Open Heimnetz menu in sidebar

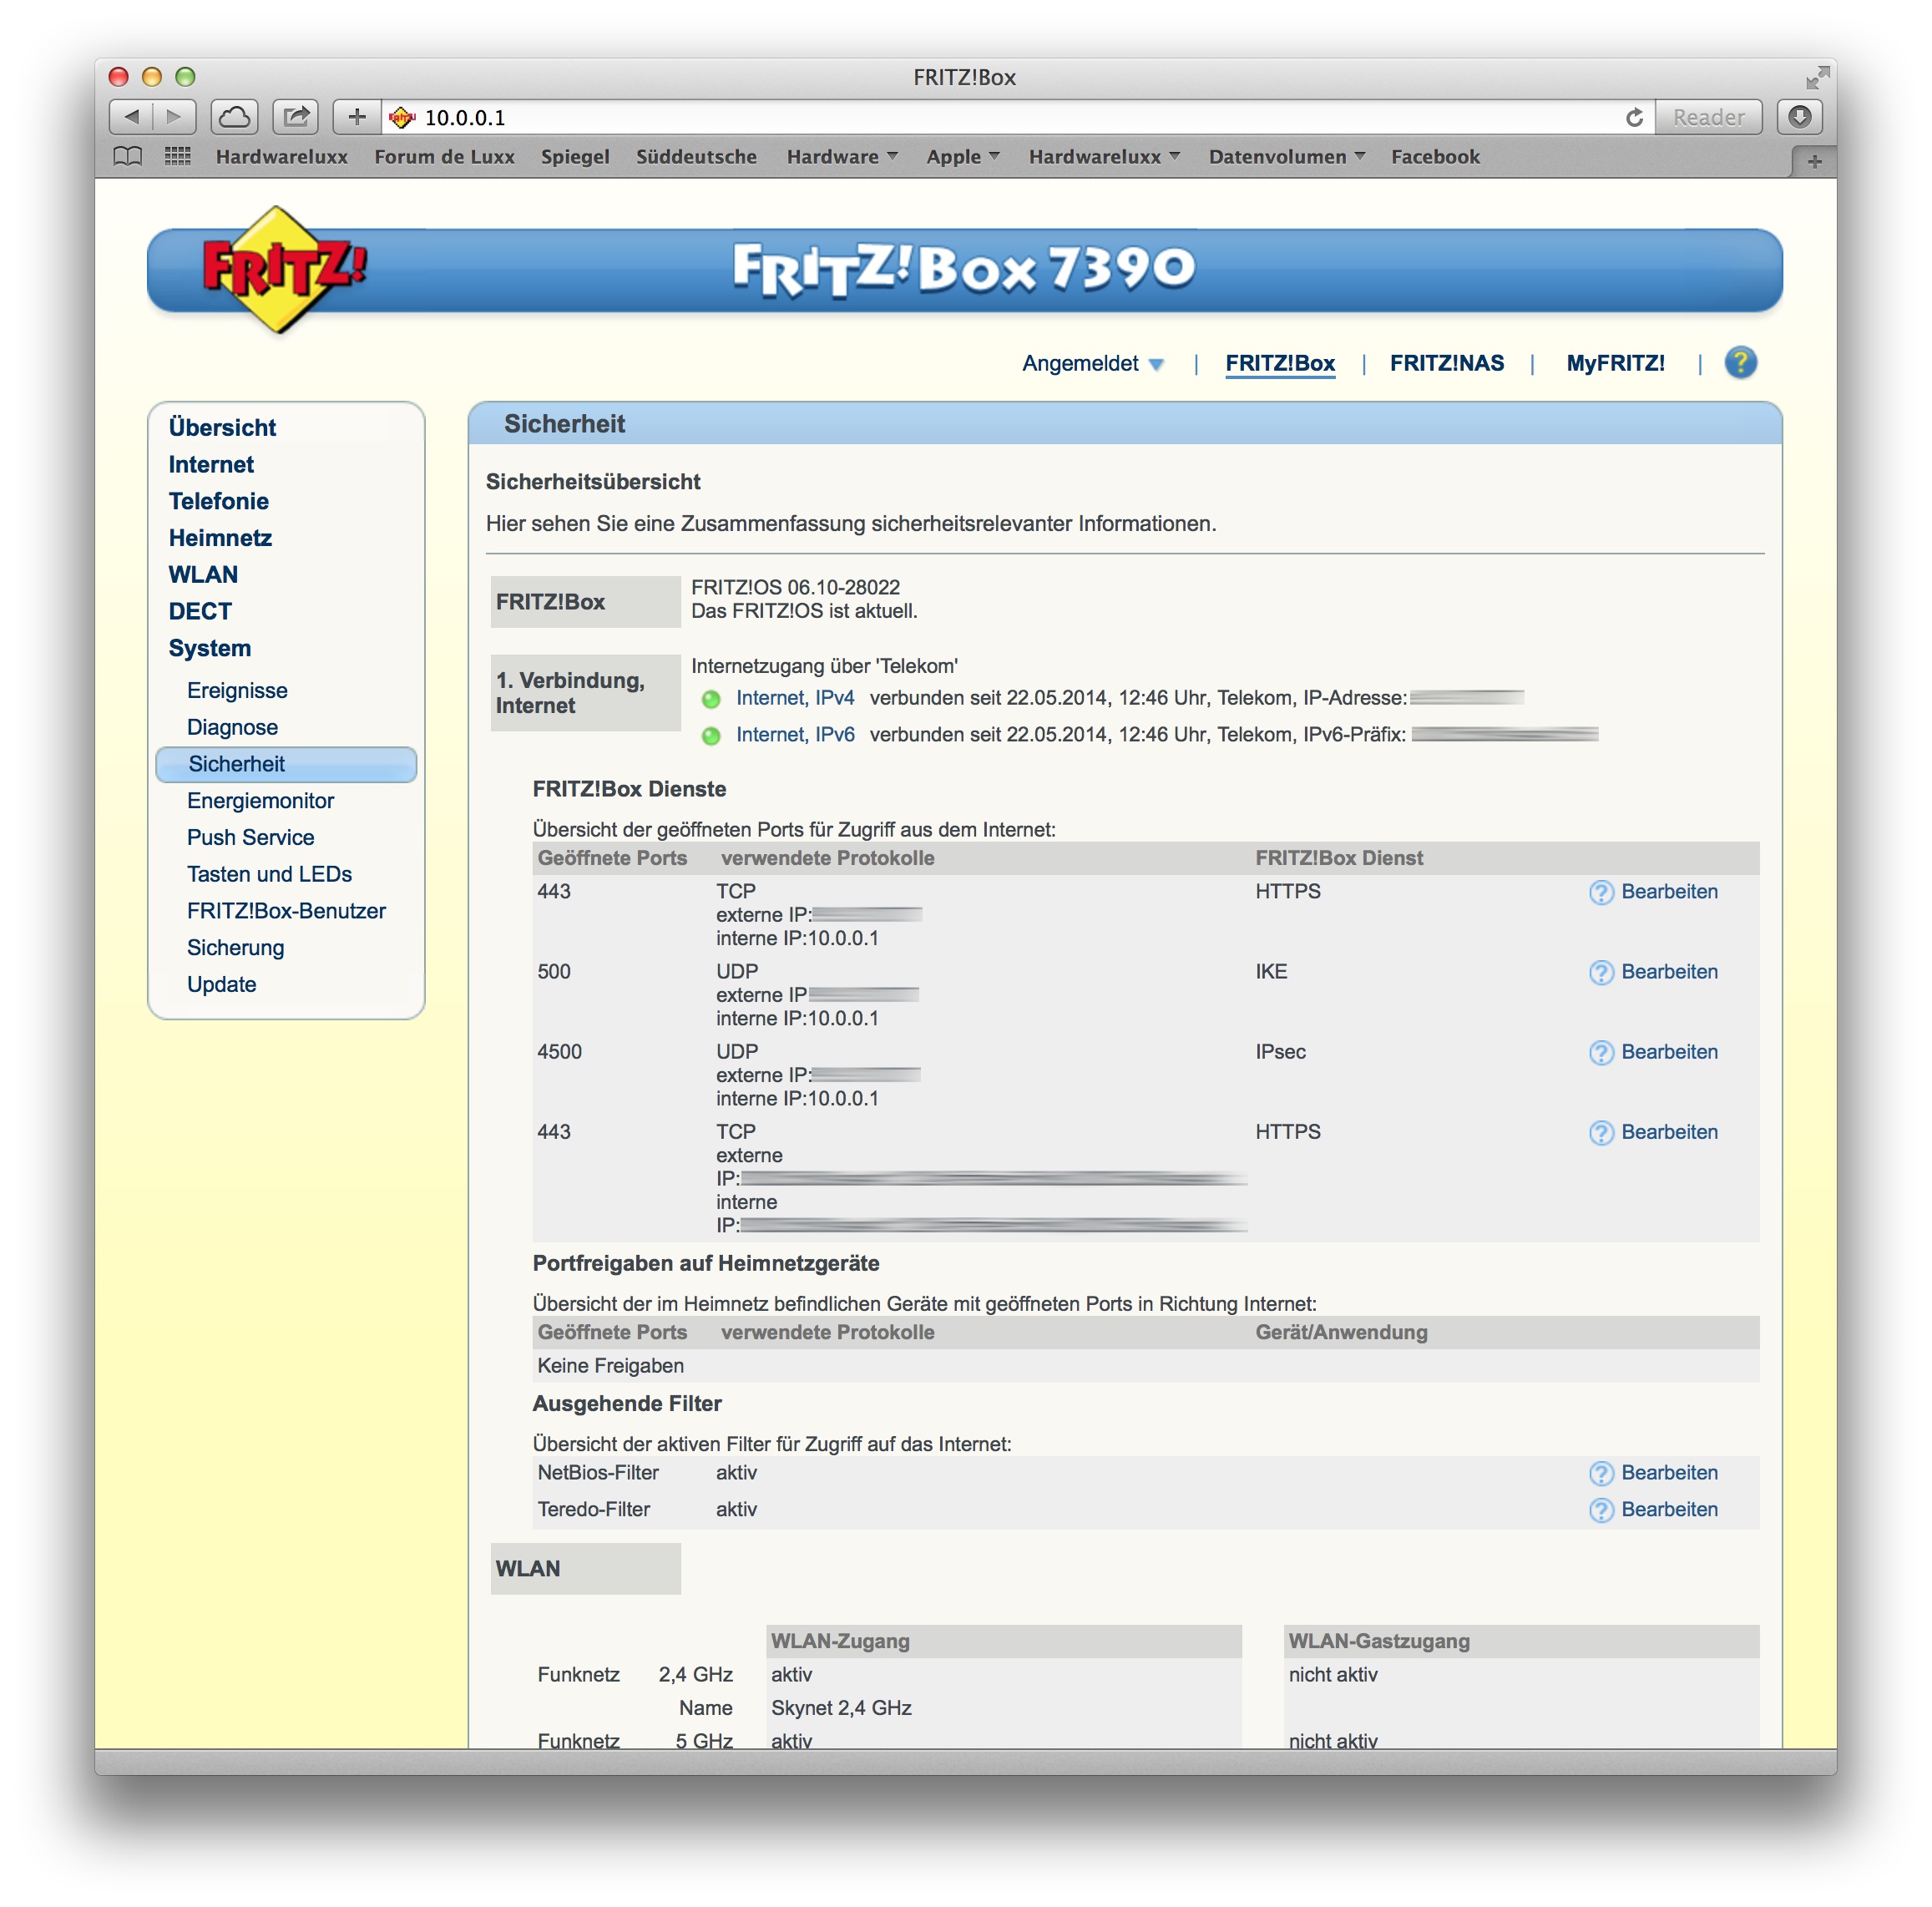[x=220, y=538]
